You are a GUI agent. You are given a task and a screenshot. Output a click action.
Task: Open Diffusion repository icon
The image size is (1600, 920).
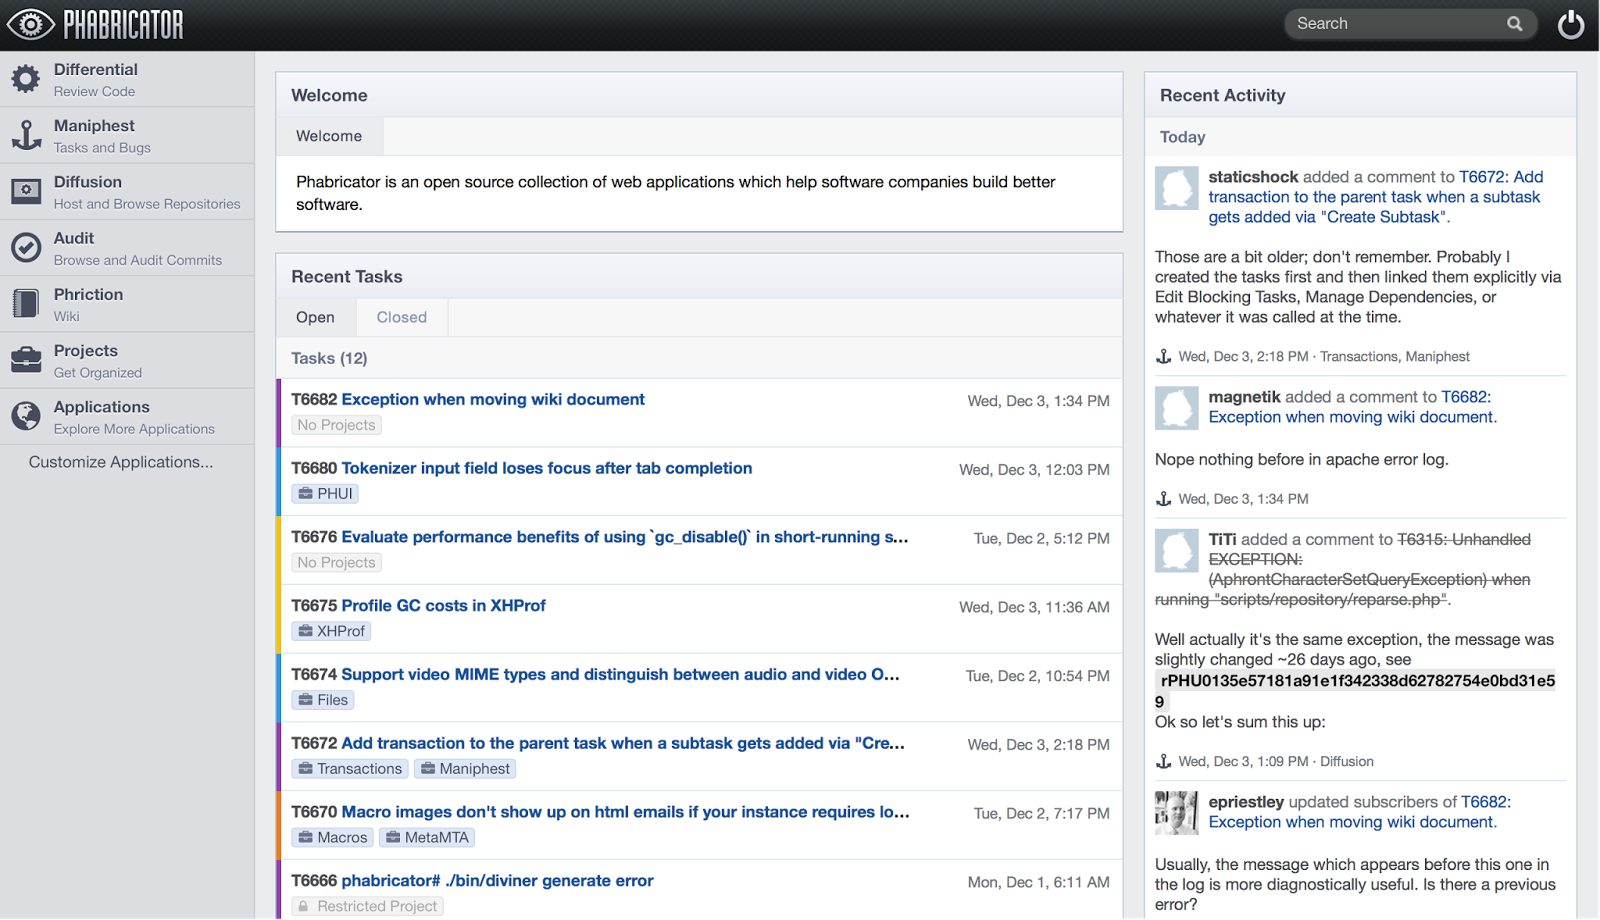26,191
